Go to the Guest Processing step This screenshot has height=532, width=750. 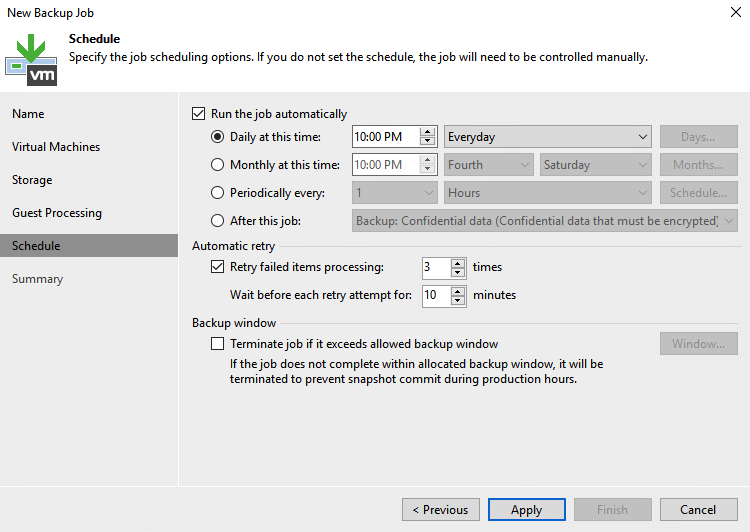(57, 213)
